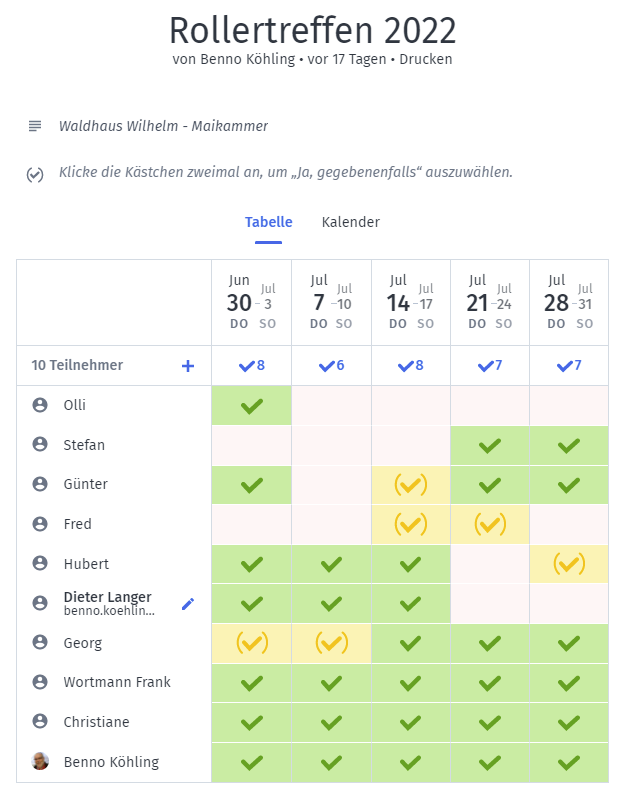The width and height of the screenshot is (625, 794).
Task: Click the plus icon to add participant
Action: [188, 366]
